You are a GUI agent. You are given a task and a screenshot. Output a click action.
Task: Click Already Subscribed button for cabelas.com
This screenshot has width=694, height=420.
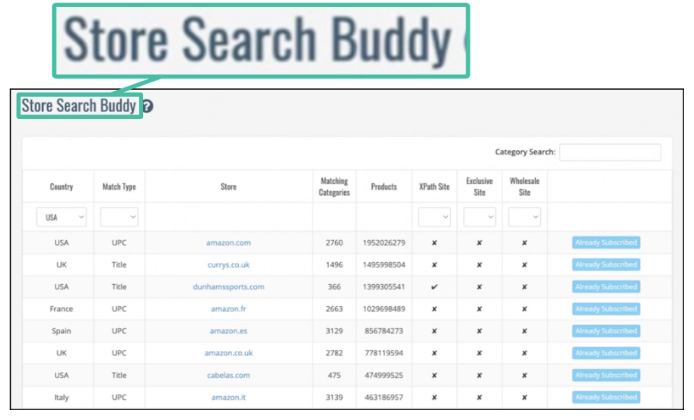coord(606,375)
